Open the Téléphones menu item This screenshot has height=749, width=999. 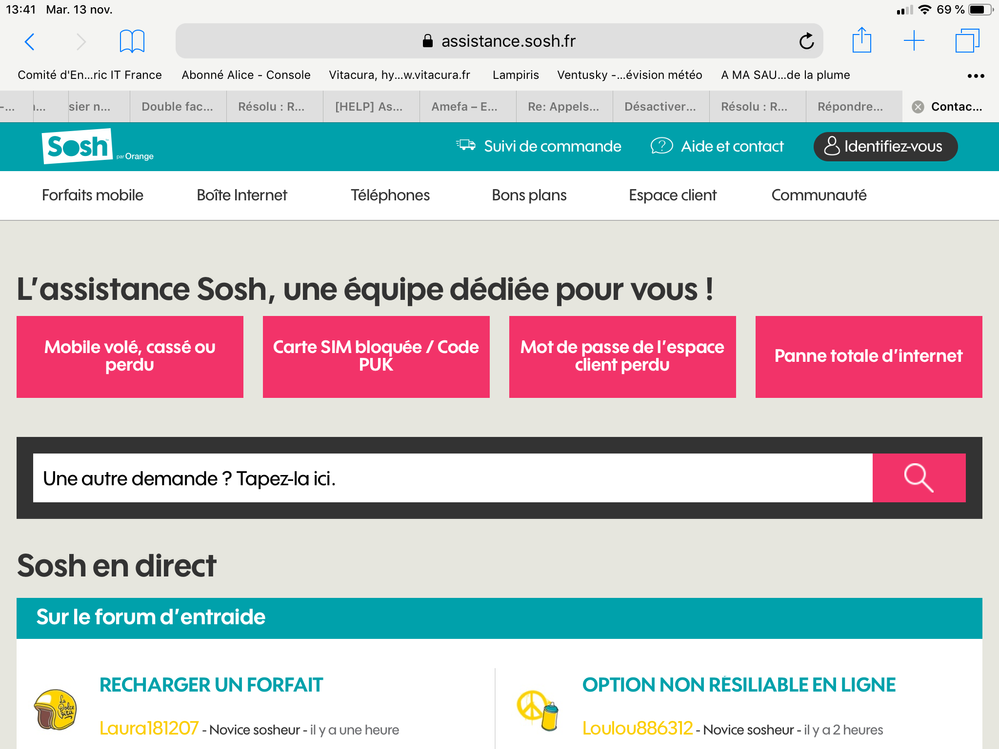coord(390,195)
